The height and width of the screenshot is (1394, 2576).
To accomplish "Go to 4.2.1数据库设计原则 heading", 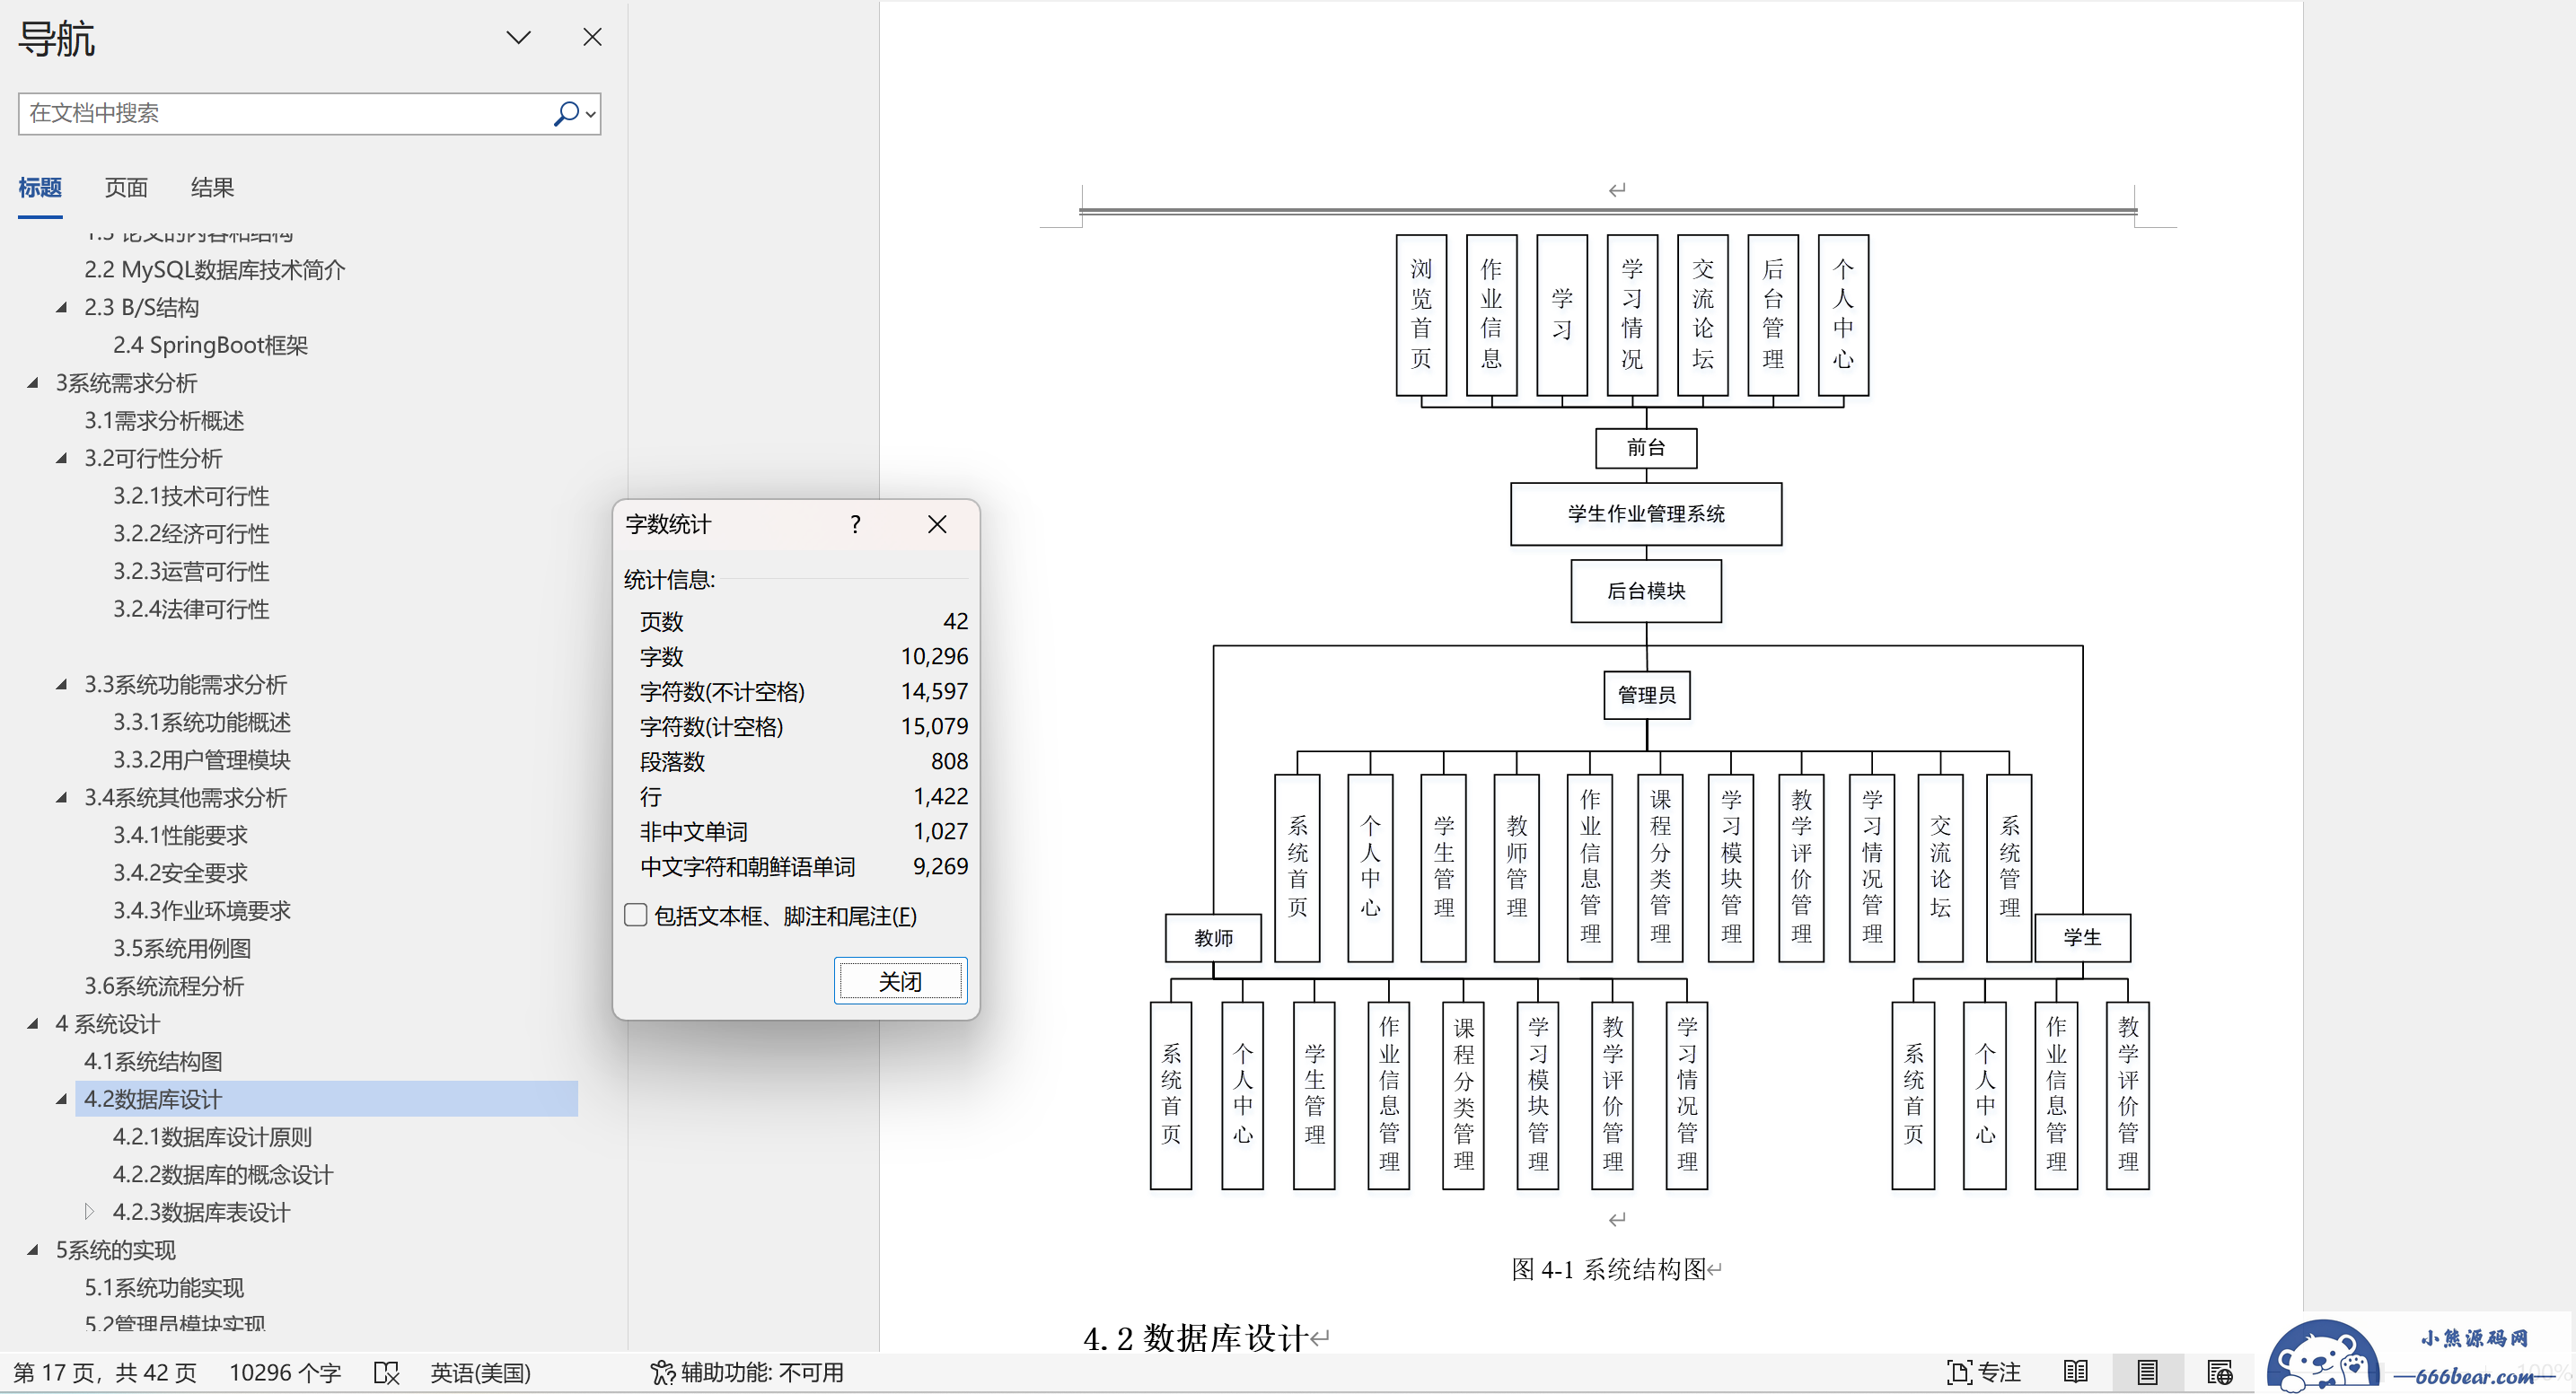I will click(213, 1137).
